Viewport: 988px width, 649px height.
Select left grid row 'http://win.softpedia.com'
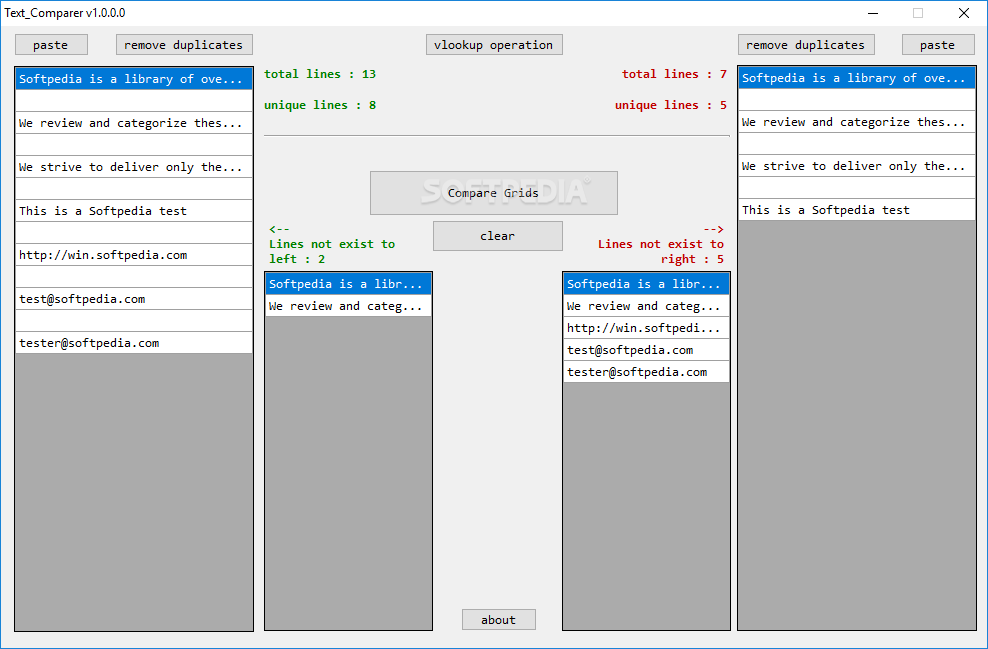134,255
